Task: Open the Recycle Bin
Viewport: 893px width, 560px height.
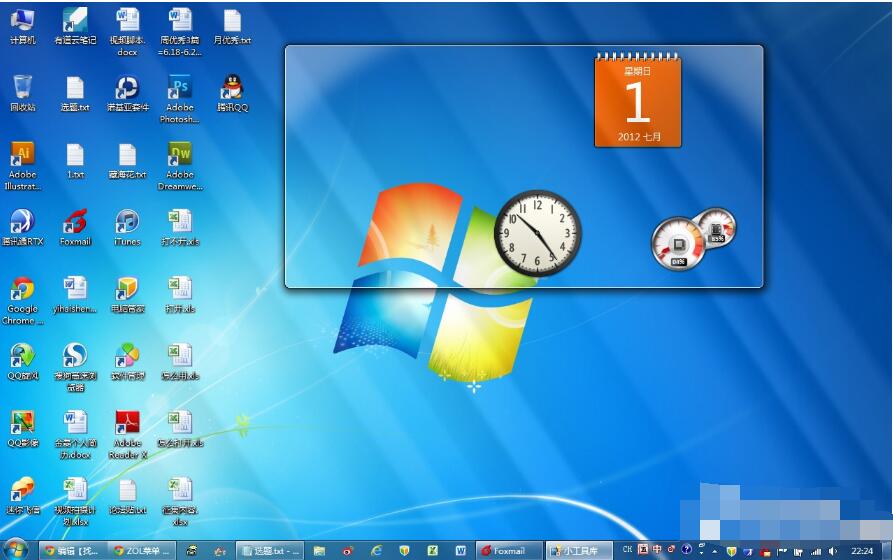Action: click(x=22, y=88)
